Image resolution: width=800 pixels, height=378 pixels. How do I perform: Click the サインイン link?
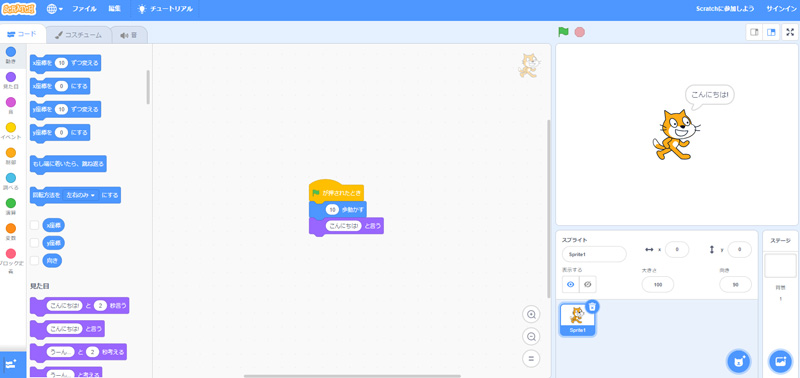(779, 9)
